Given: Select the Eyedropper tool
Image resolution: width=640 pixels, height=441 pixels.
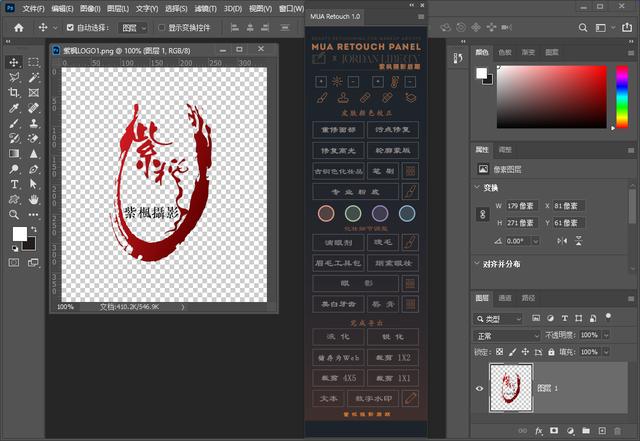Looking at the screenshot, I should click(14, 108).
